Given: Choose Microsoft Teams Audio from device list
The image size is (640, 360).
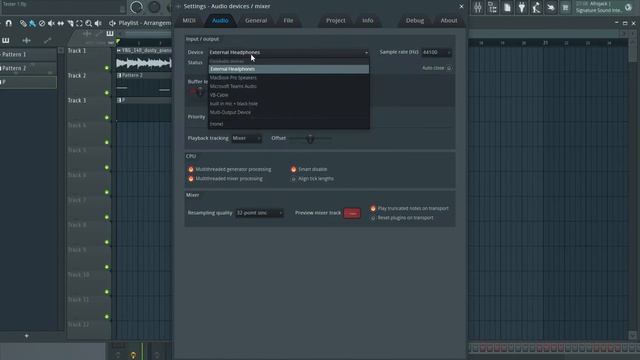Looking at the screenshot, I should point(289,86).
